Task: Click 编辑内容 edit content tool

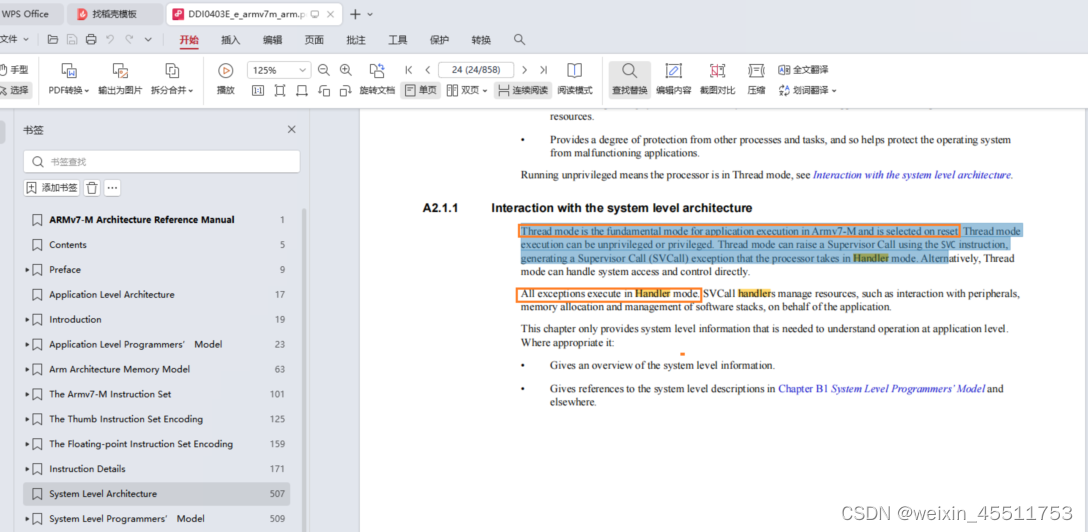Action: (673, 80)
